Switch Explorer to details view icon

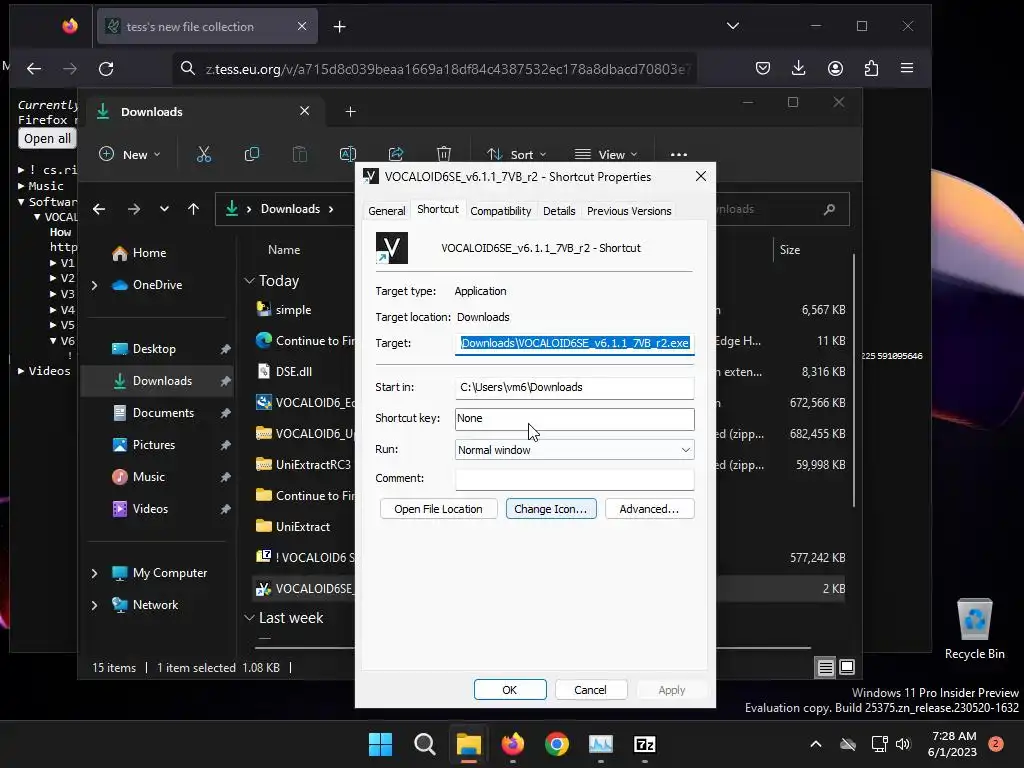coord(825,667)
